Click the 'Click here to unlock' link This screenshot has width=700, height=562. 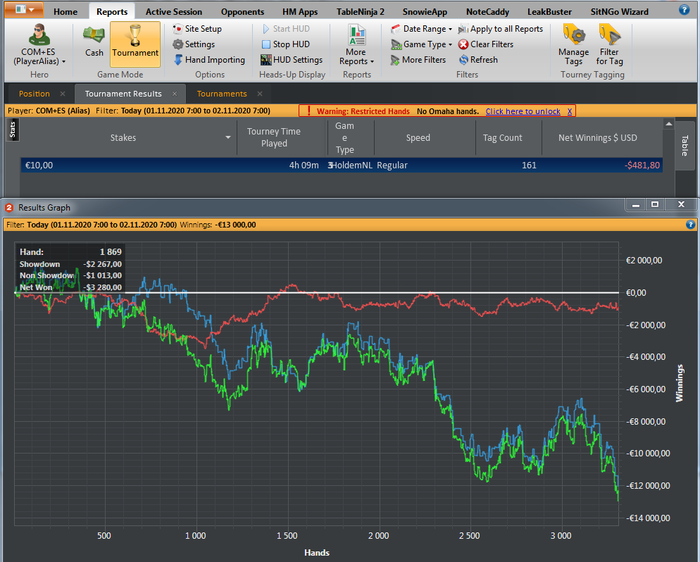coord(523,111)
